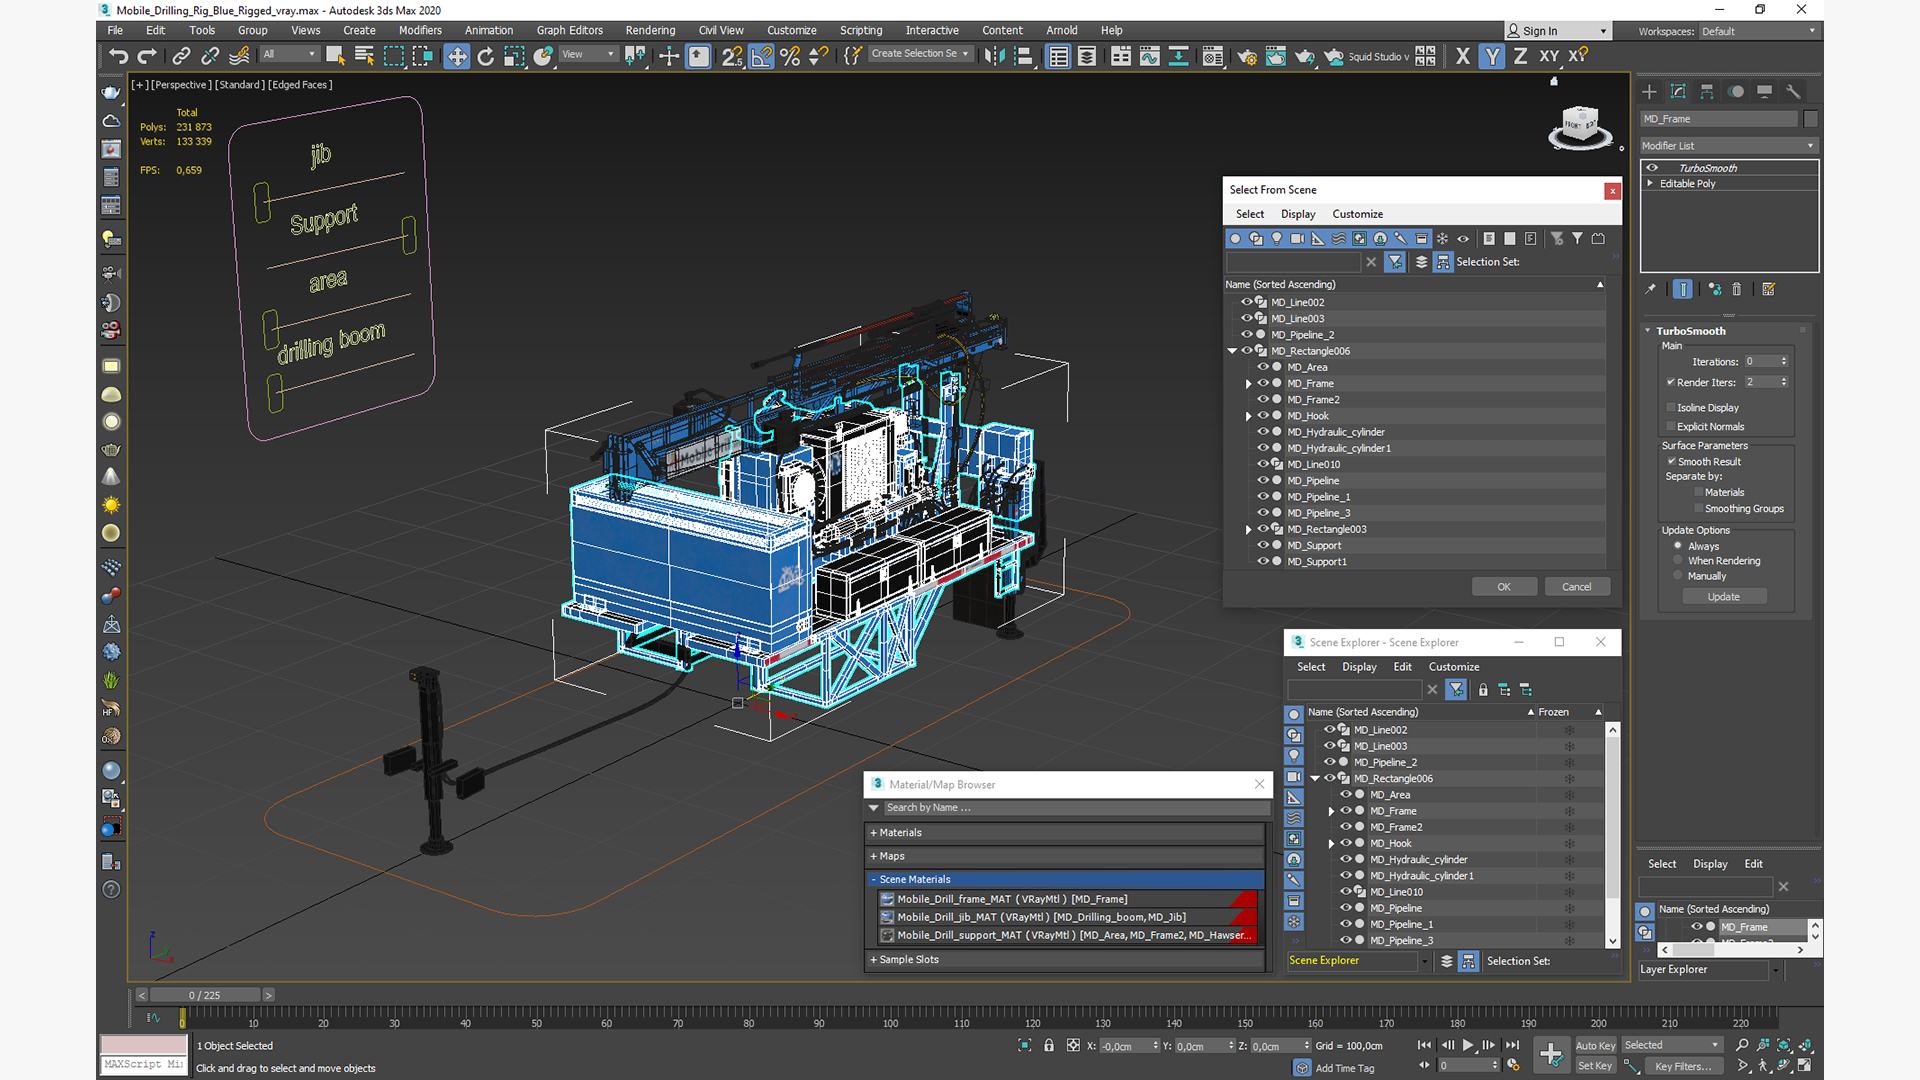The height and width of the screenshot is (1080, 1920).
Task: Click the time slider showing 0 / 225
Action: coord(205,995)
